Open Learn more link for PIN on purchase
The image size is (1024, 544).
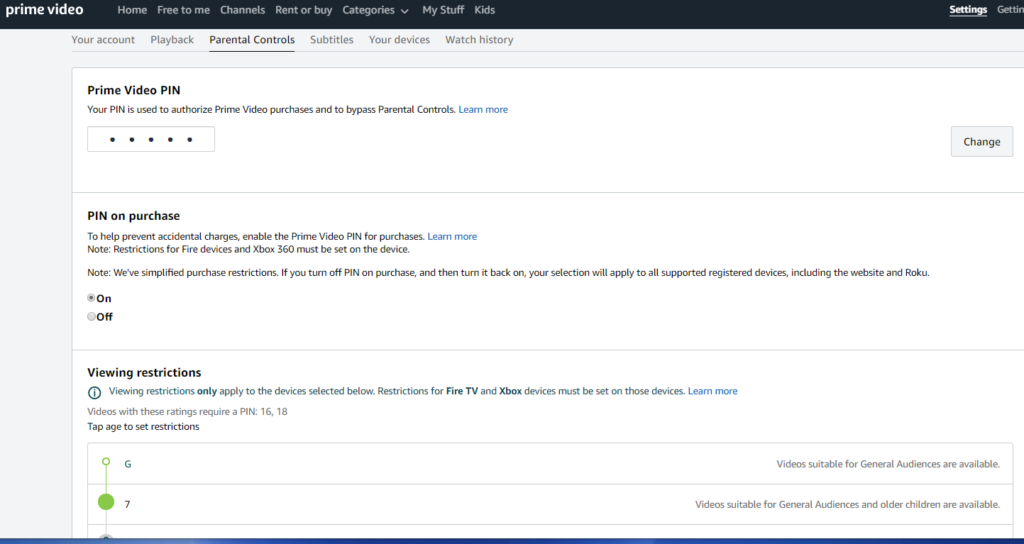pos(452,236)
